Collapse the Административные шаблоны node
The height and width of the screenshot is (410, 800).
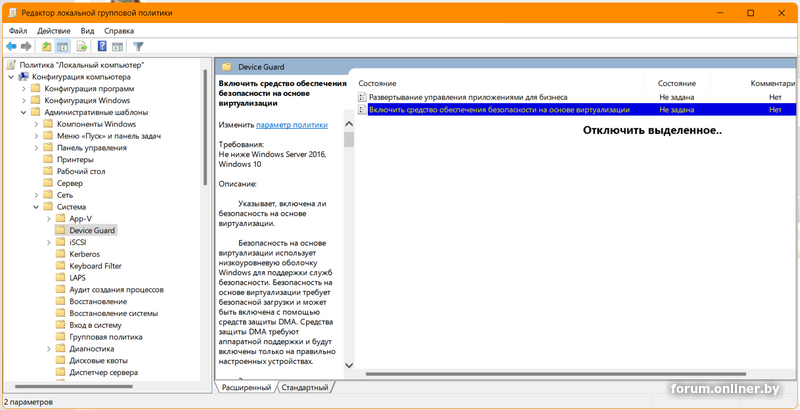(23, 112)
